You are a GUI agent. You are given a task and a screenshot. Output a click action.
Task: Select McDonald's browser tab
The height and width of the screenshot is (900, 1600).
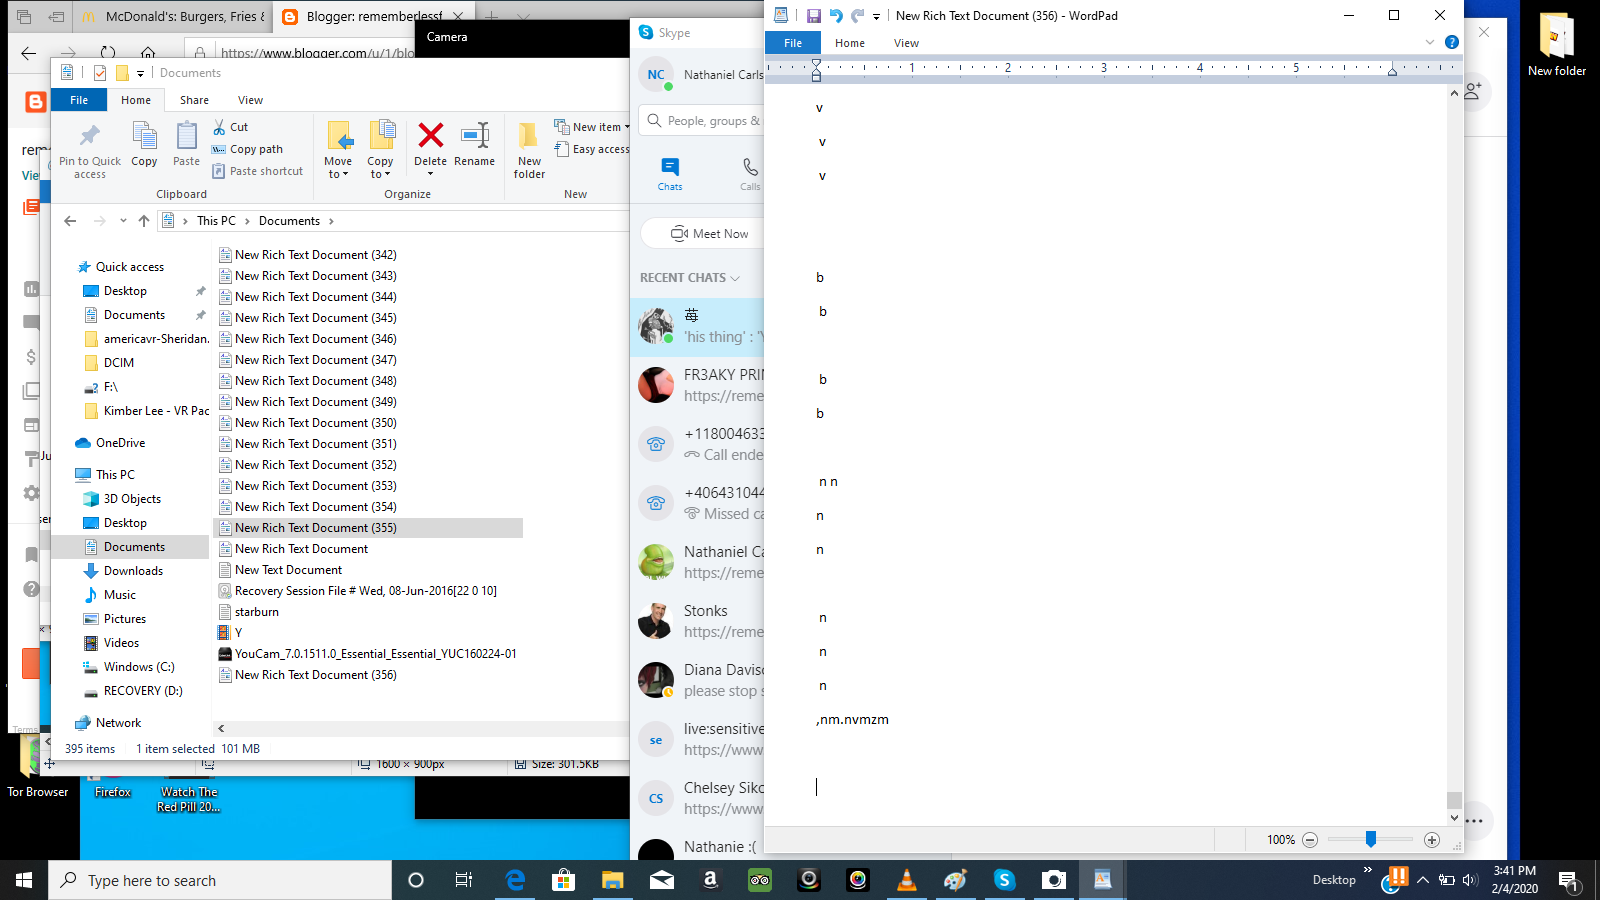point(172,16)
